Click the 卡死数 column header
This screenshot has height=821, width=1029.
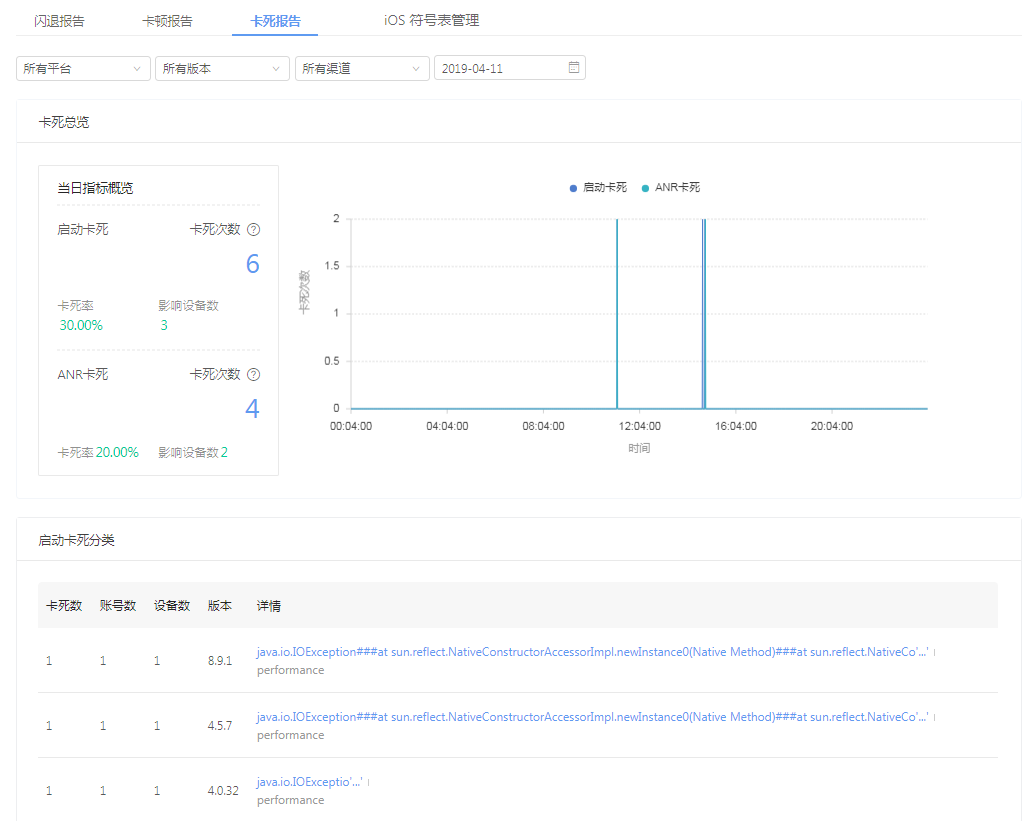pos(64,606)
